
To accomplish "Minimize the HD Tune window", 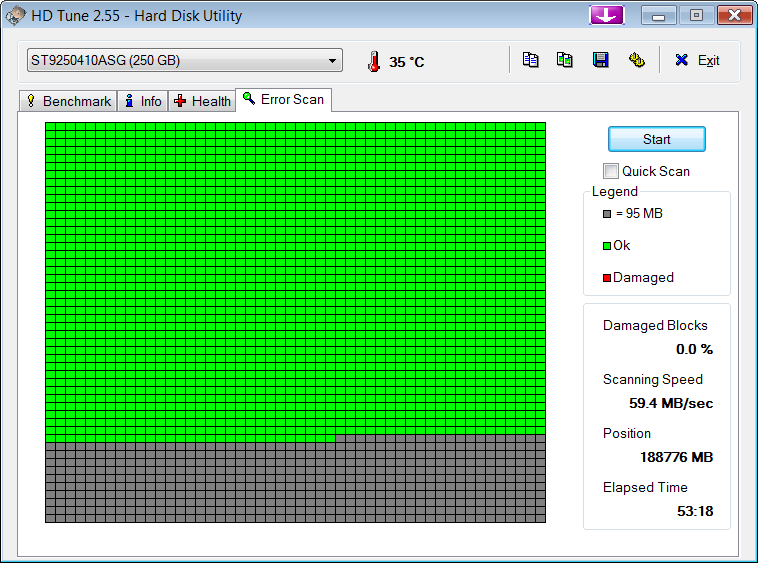I will [658, 15].
